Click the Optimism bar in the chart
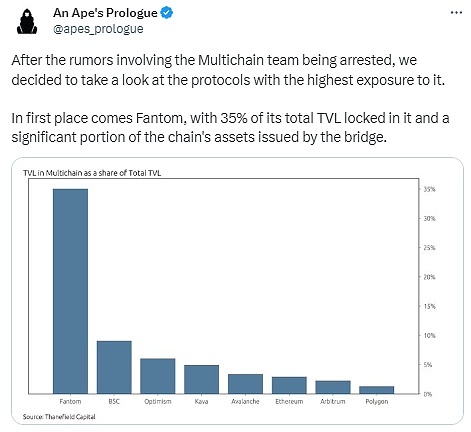Screen dimensions: 471x432 tap(158, 376)
